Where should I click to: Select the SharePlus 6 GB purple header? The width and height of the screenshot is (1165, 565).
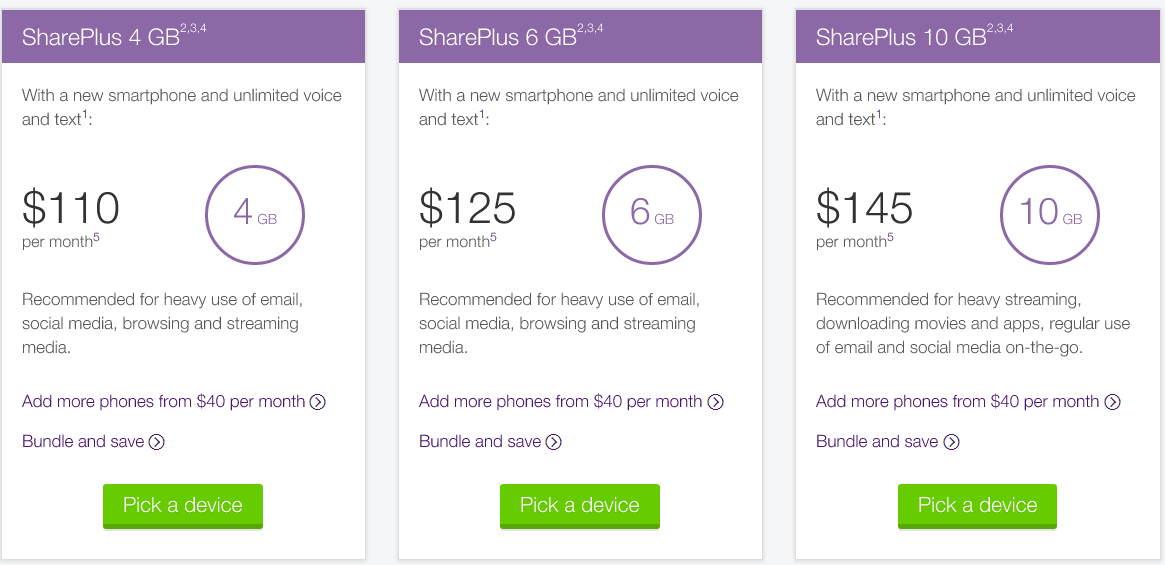pos(580,36)
